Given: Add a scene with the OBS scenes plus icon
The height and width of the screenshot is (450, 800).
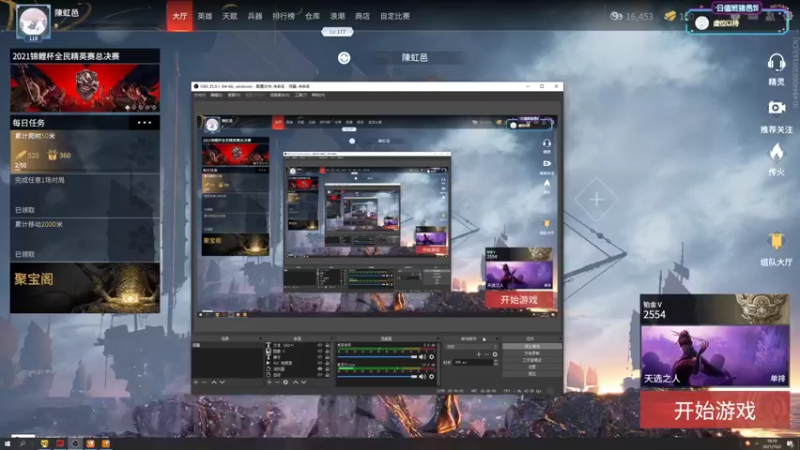Looking at the screenshot, I should pos(195,382).
